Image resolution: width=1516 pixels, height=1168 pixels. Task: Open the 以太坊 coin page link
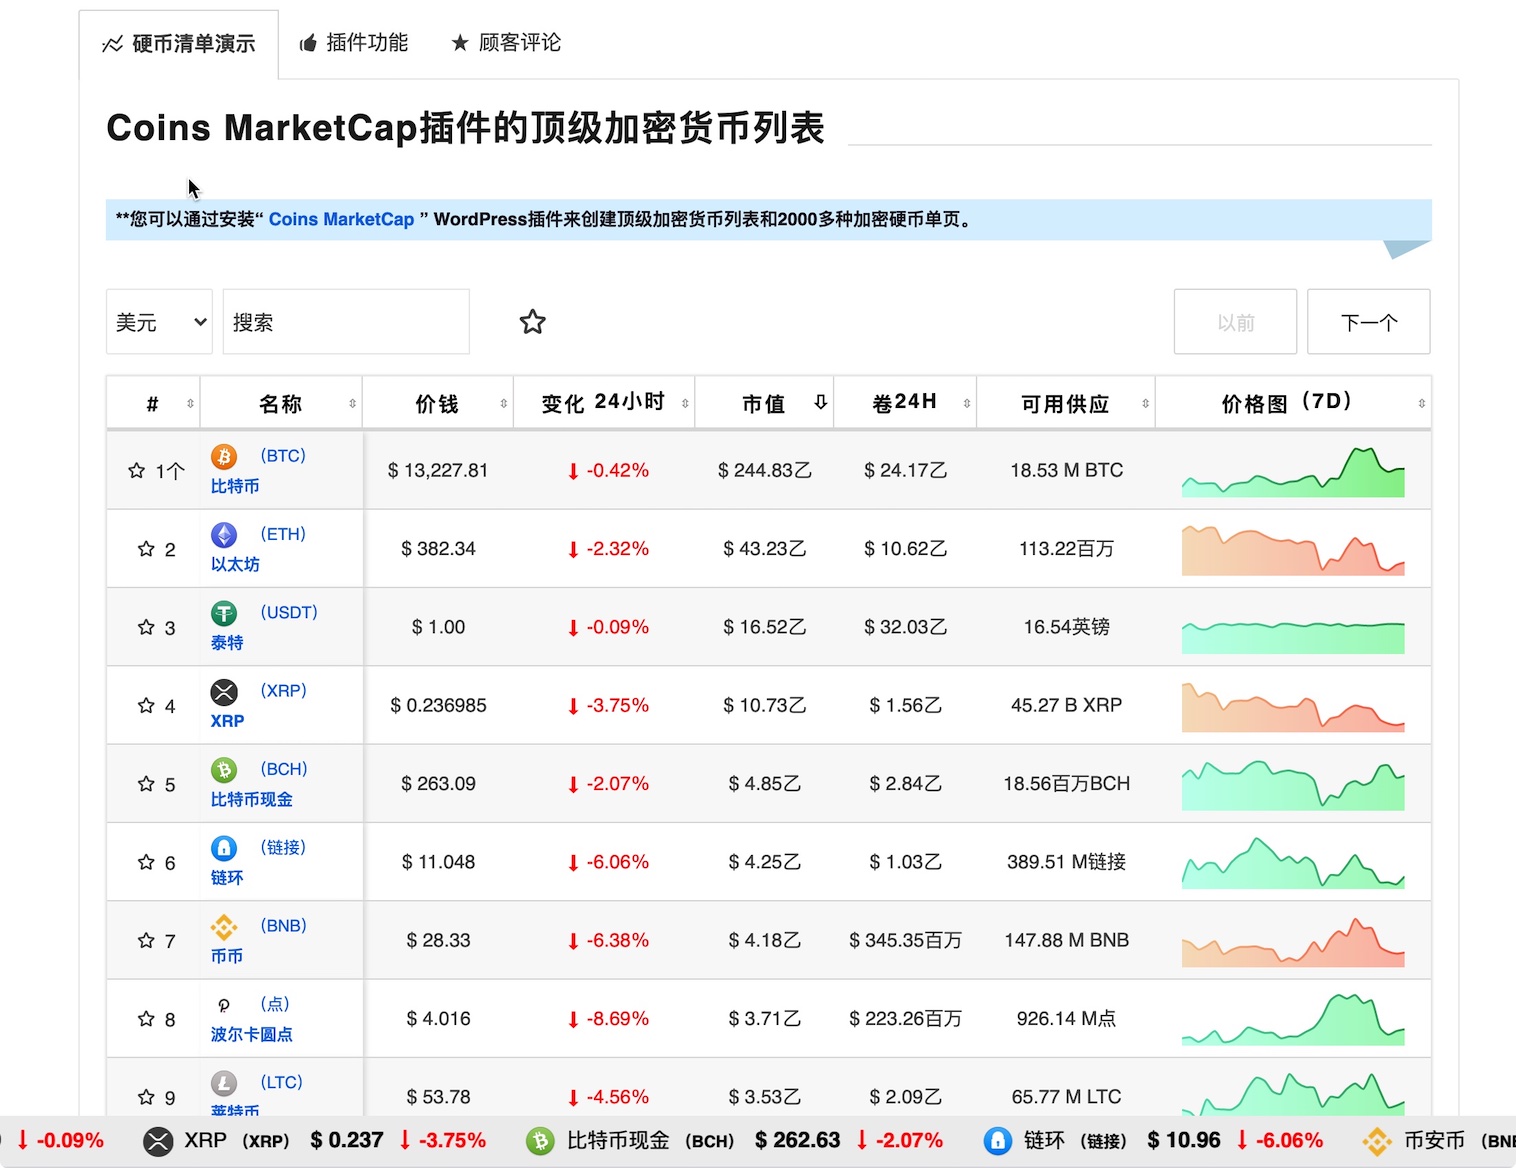tap(235, 564)
